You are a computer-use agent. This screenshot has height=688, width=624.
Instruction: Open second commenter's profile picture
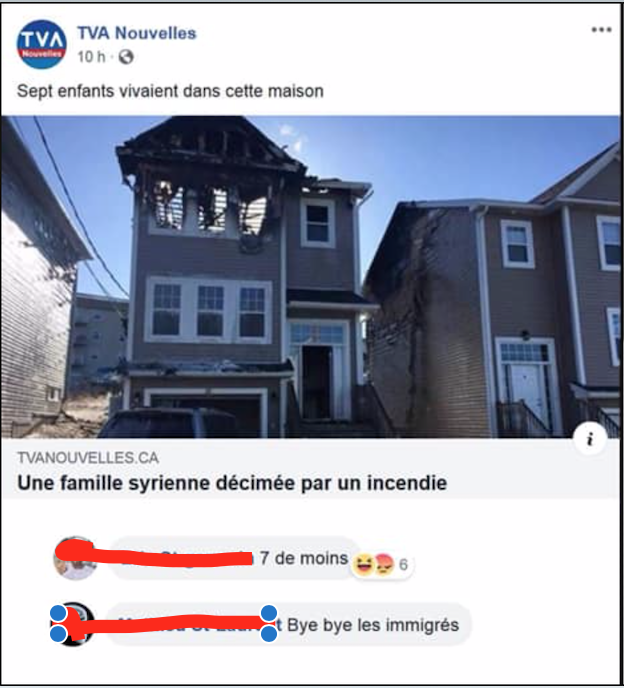73,624
